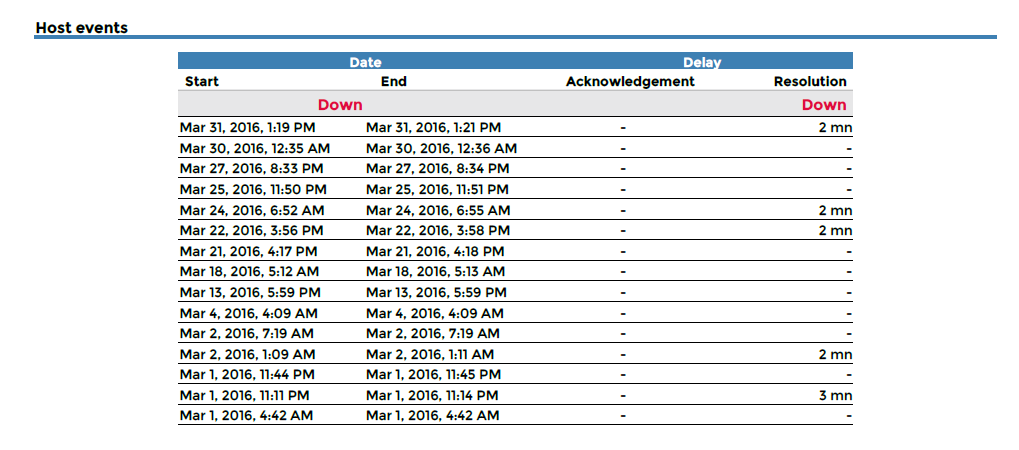1019x450 pixels.
Task: Select the Delay column group header
Action: [x=701, y=62]
